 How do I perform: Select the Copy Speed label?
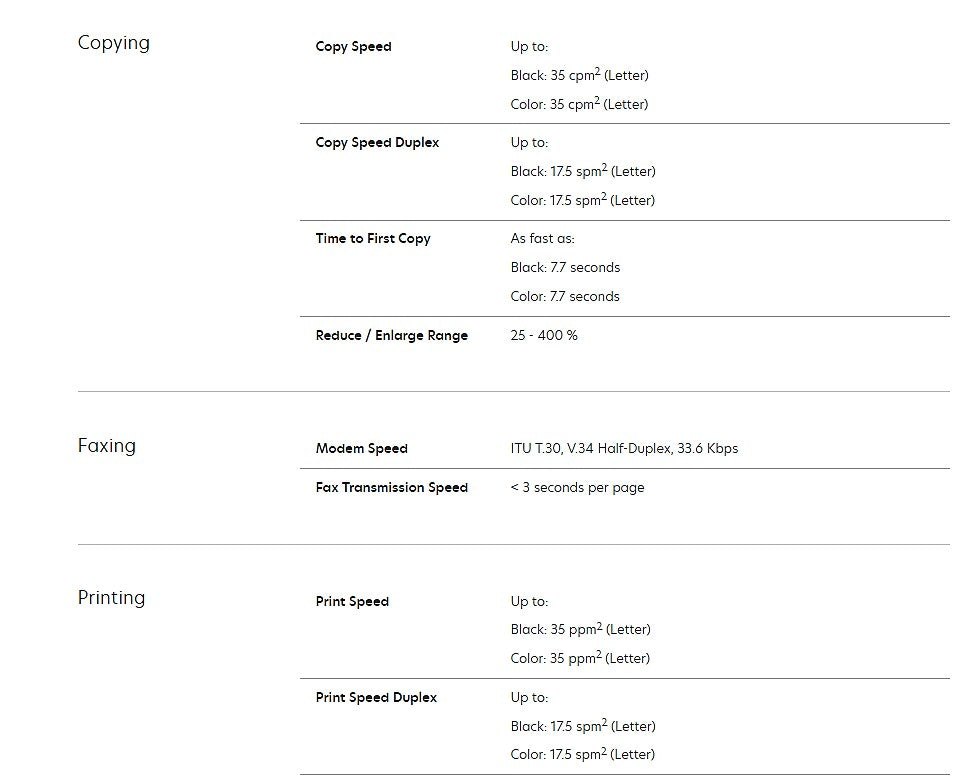coord(353,47)
